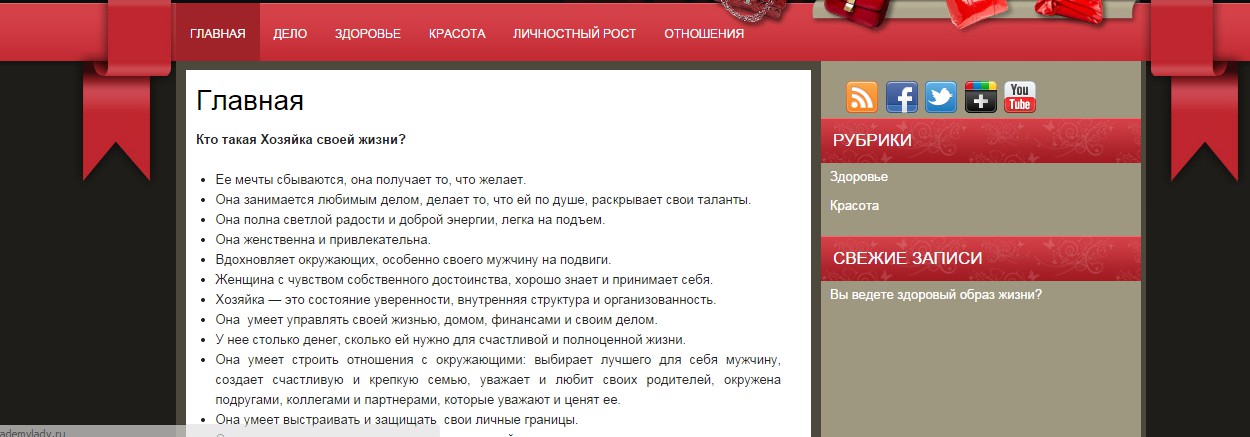The width and height of the screenshot is (1250, 437).
Task: Click bullet 'Она умеет управлять своей жизнью'
Action: tap(436, 320)
